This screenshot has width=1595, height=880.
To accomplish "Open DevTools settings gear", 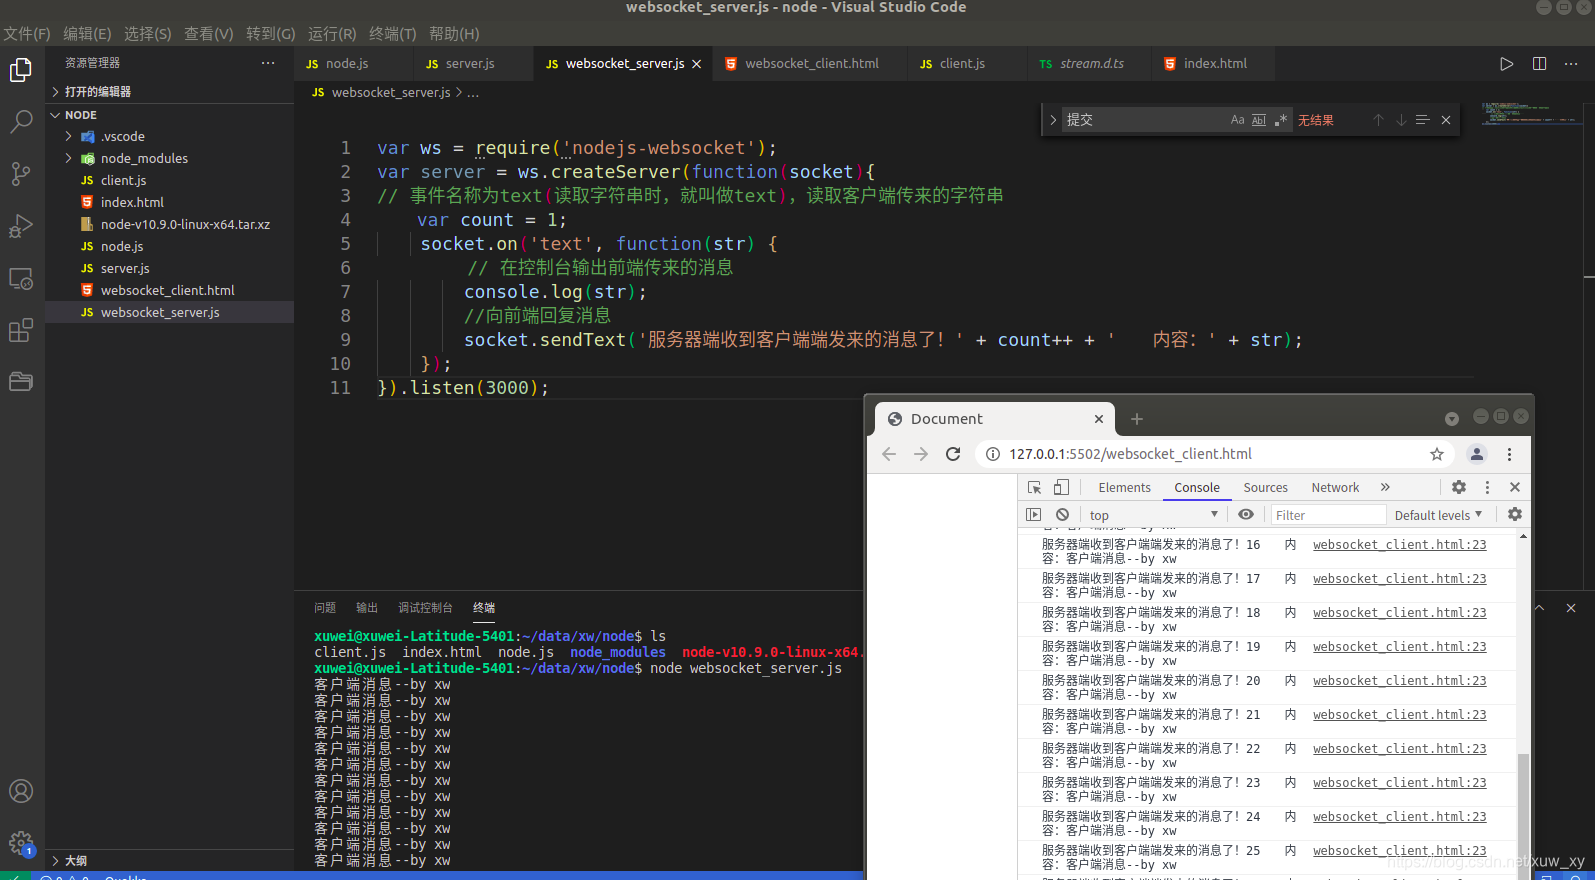I will click(1459, 487).
